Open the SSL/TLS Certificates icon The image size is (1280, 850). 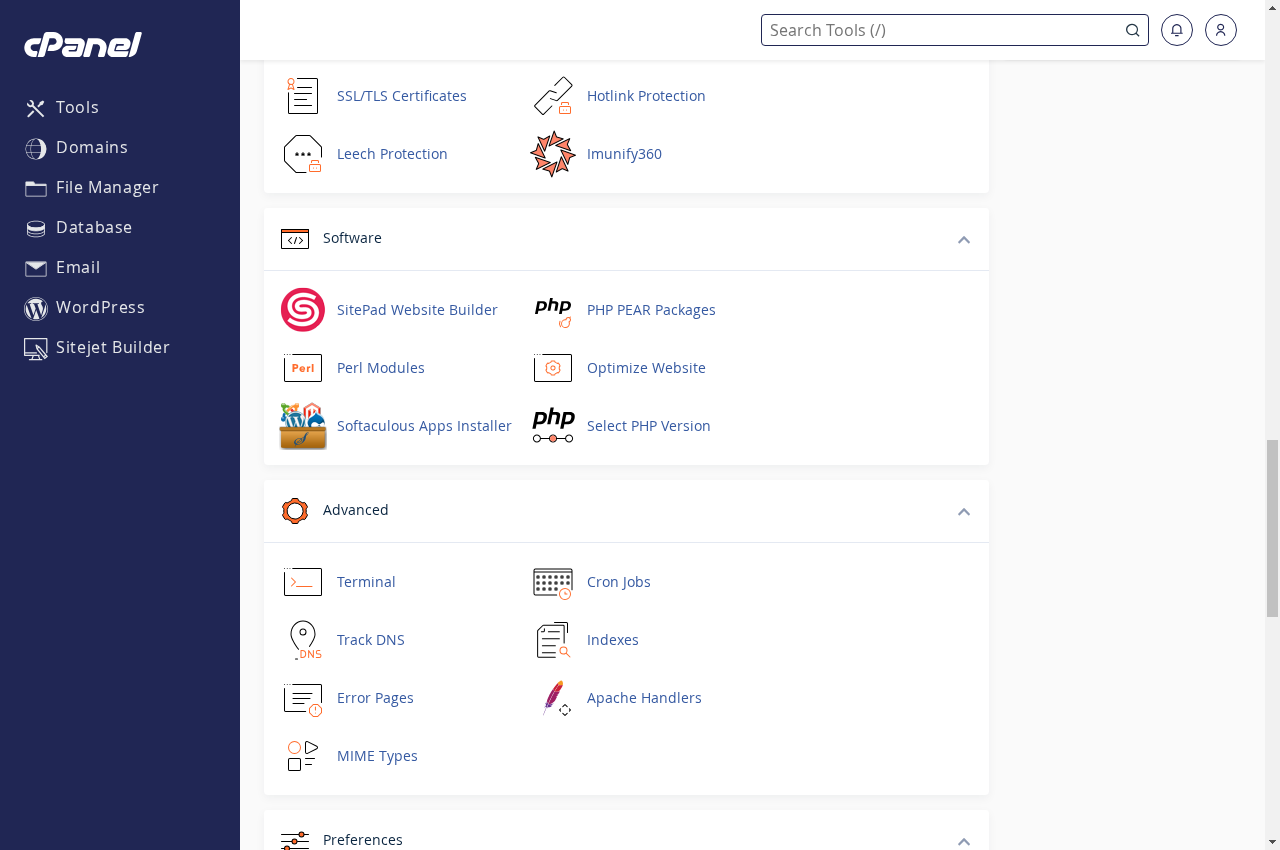tap(303, 96)
